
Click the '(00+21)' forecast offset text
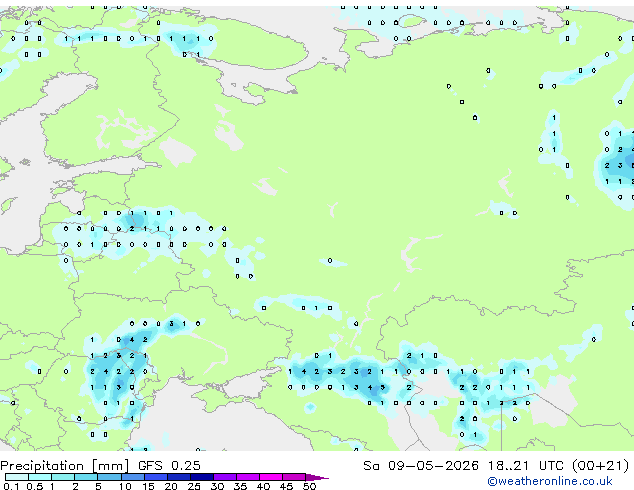pos(600,466)
